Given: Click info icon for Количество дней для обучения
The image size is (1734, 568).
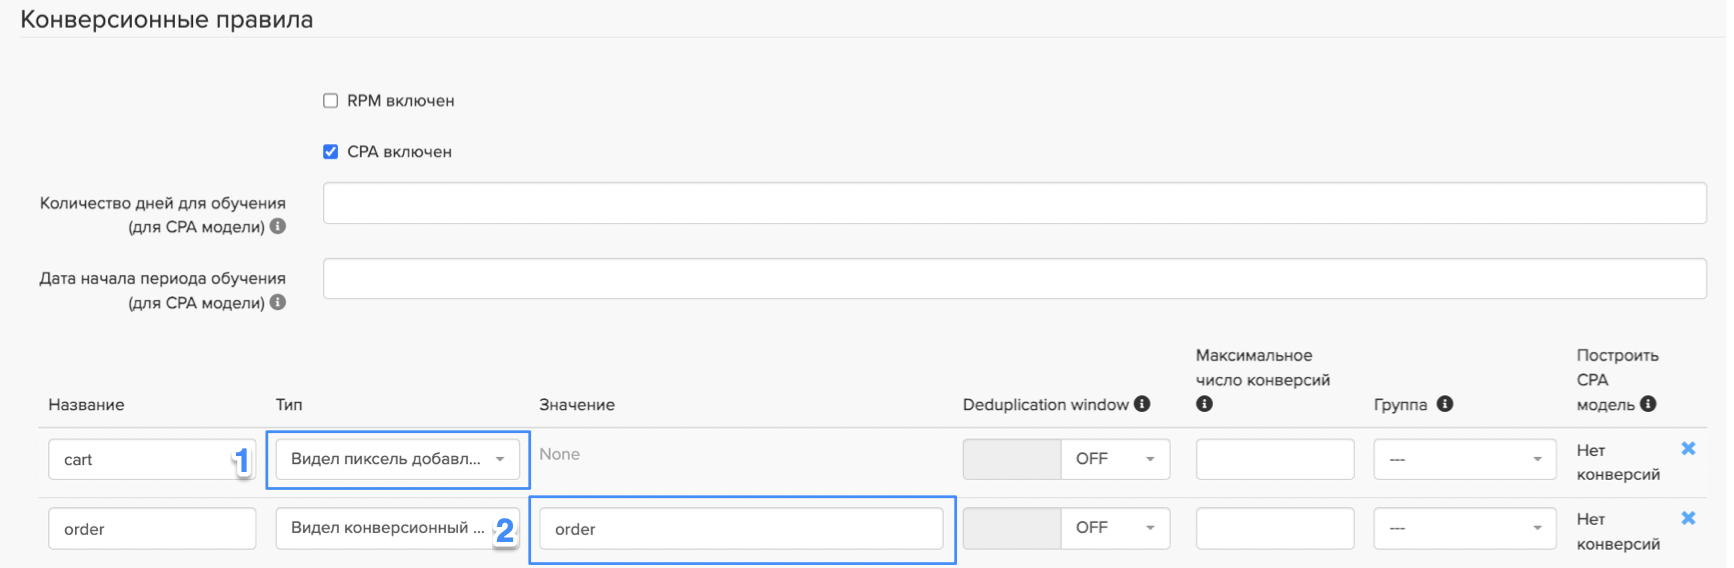Looking at the screenshot, I should coord(278,227).
